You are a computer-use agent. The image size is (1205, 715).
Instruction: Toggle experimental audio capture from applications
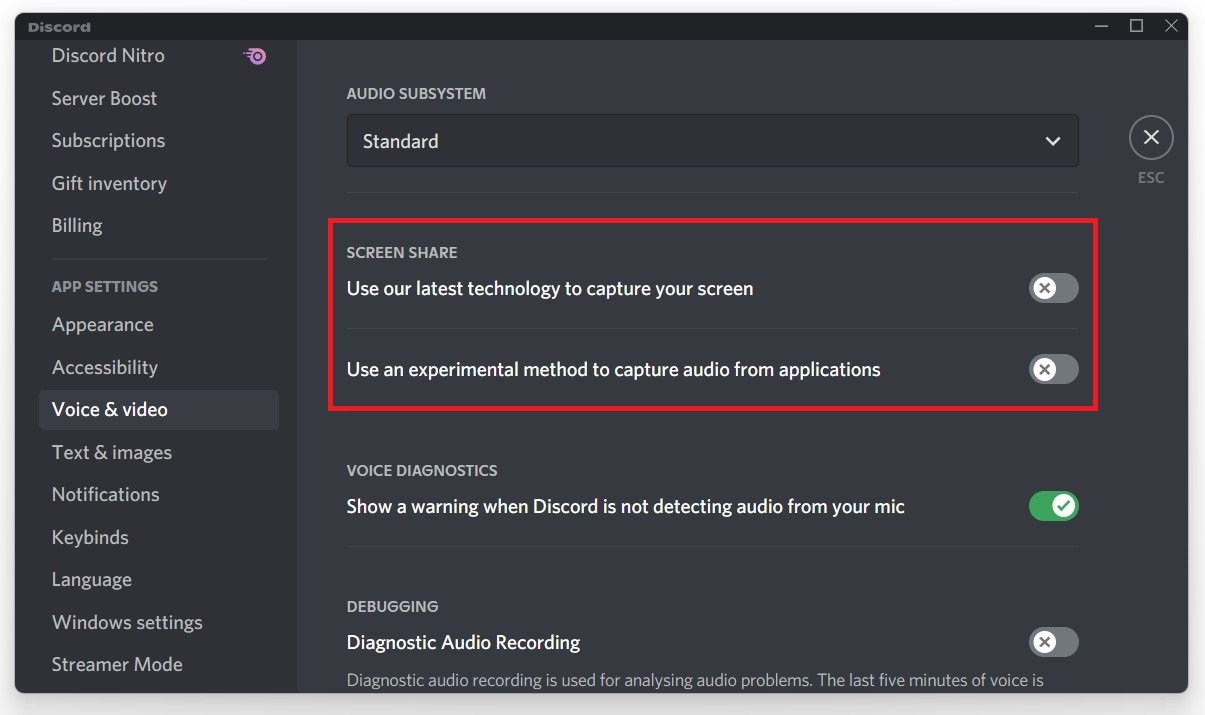(1053, 370)
